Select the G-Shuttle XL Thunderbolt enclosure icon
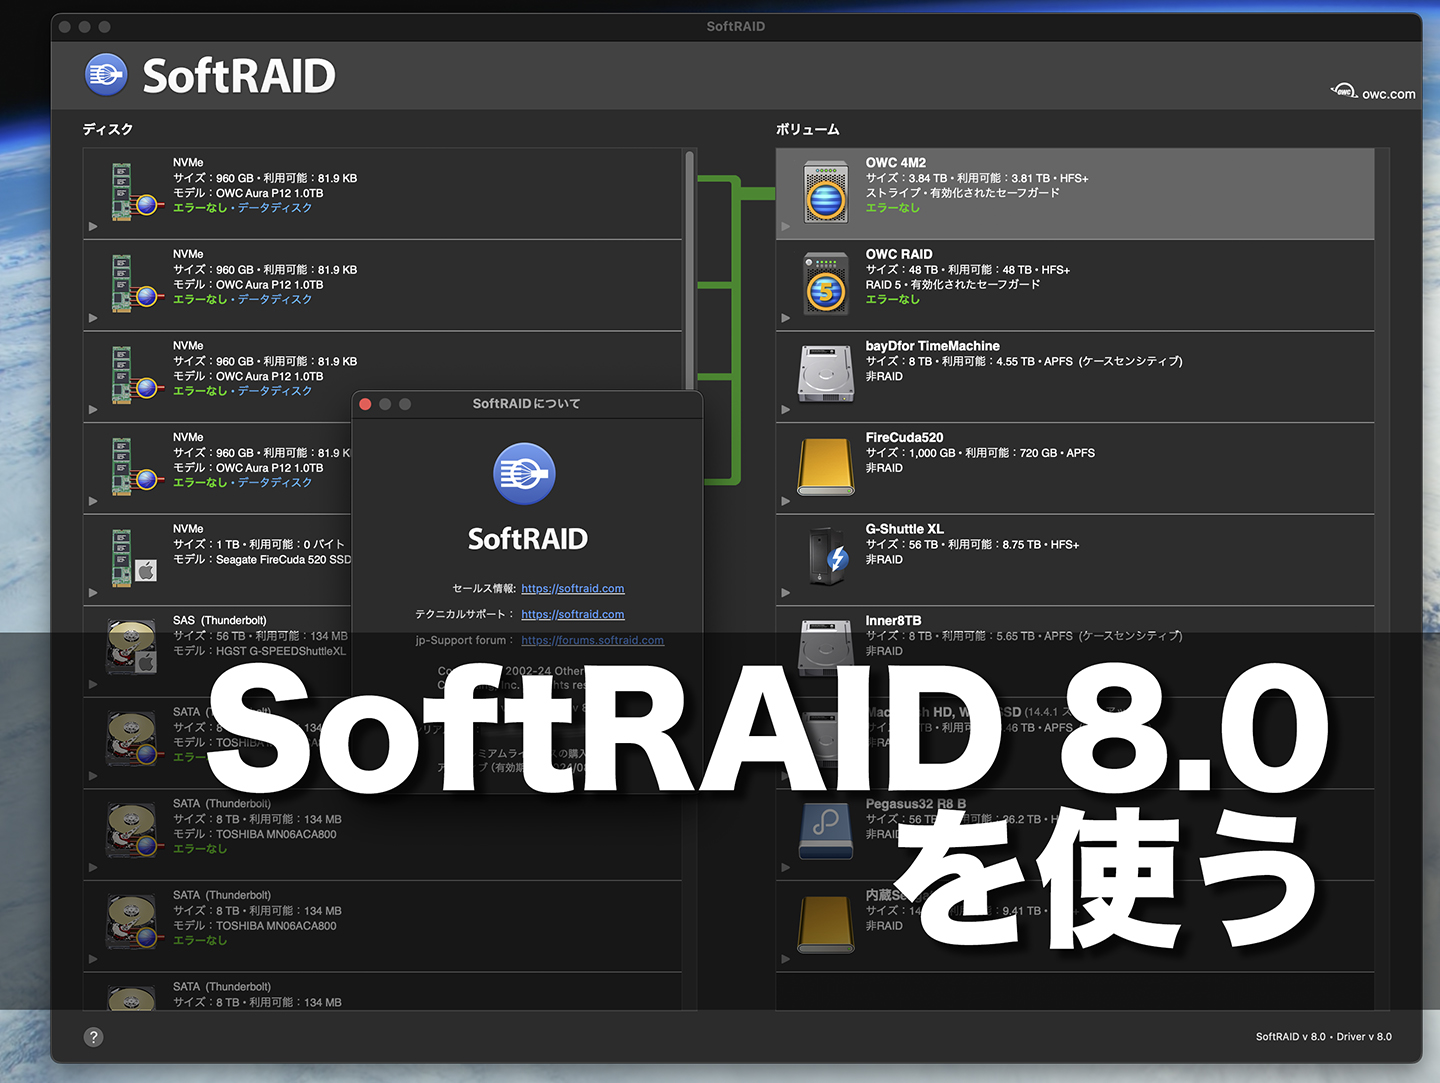Viewport: 1440px width, 1083px height. click(x=824, y=556)
